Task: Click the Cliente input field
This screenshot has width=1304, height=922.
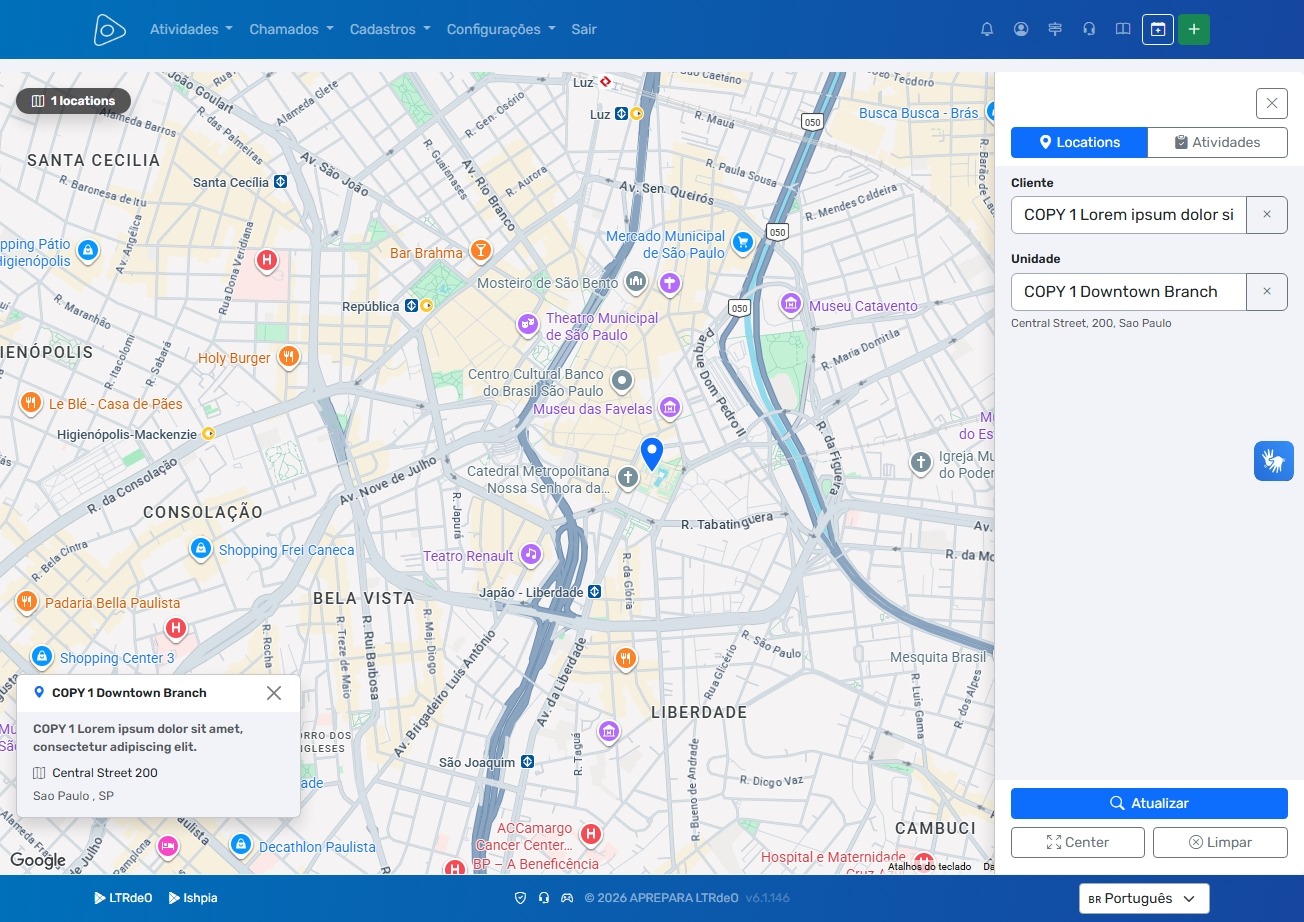Action: [1129, 215]
